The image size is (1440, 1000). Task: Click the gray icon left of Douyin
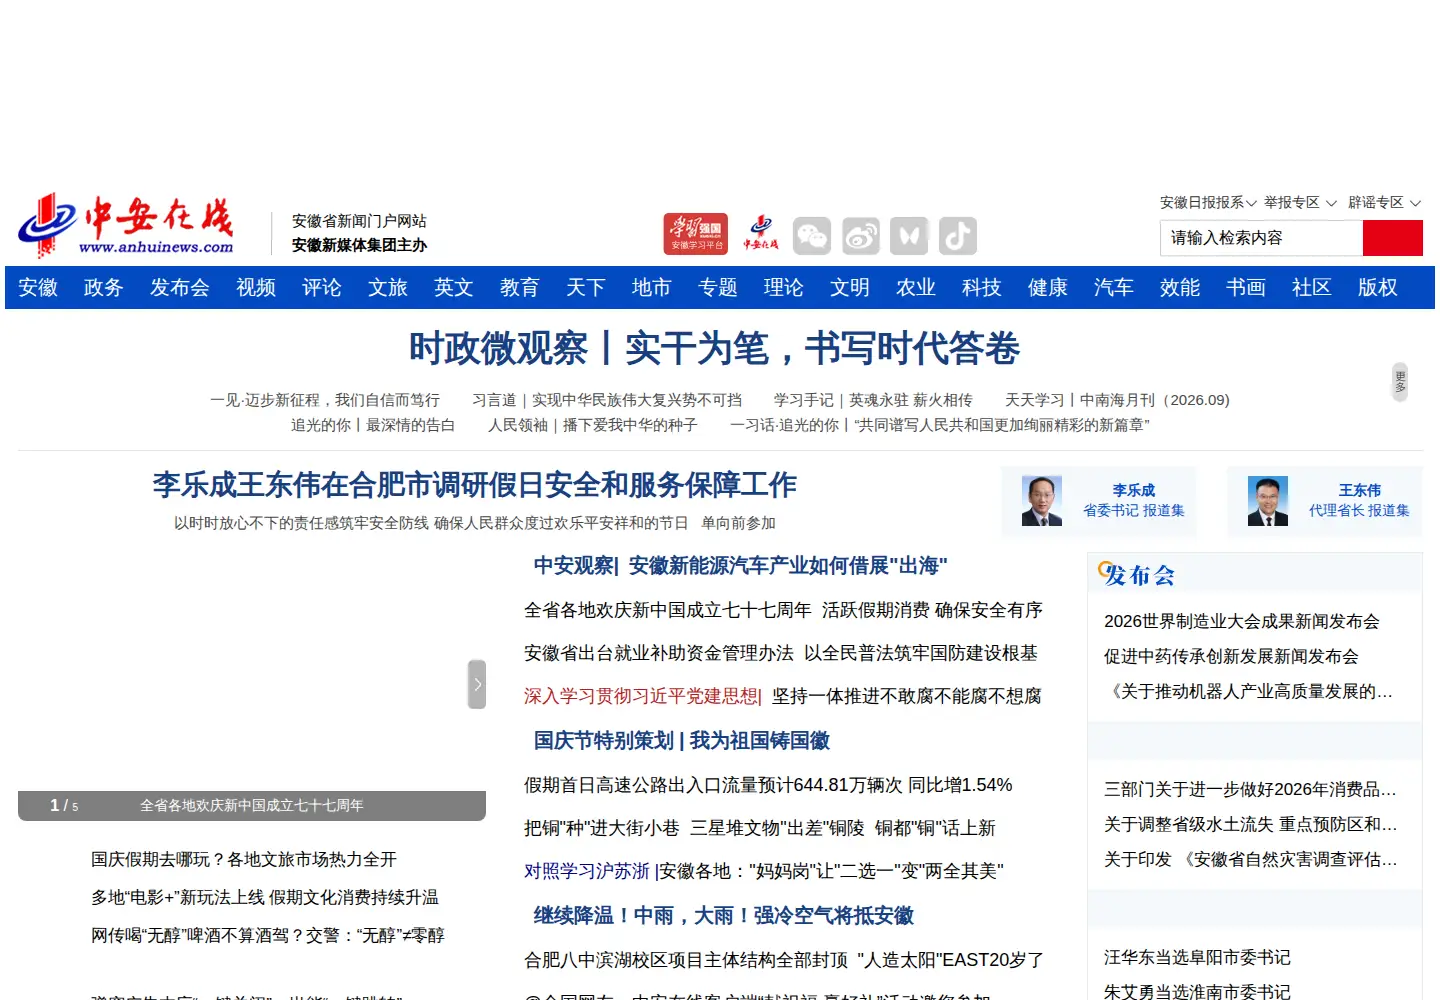909,236
